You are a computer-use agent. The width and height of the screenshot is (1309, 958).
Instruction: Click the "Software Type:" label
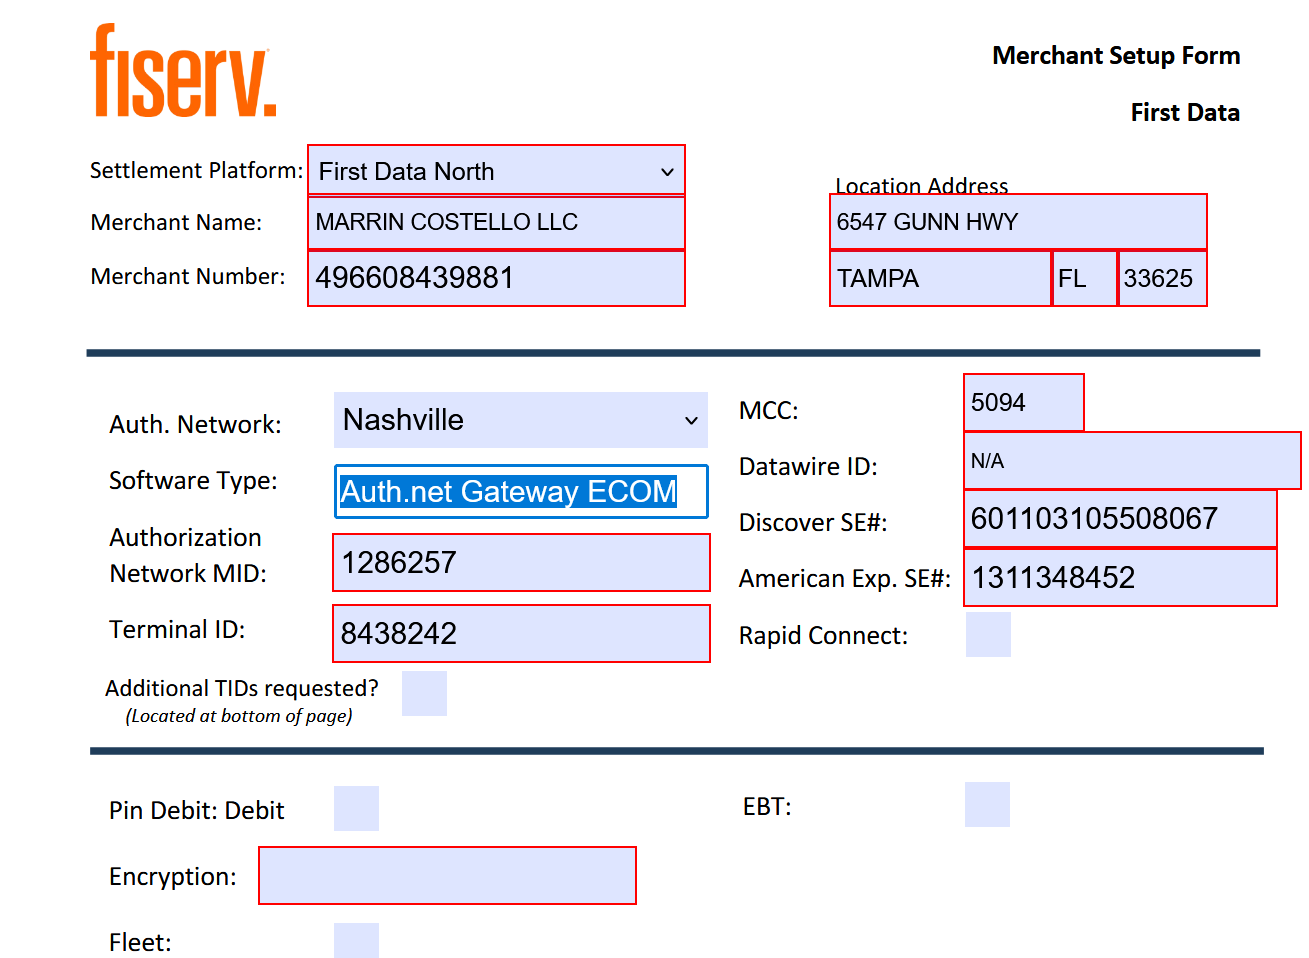[193, 481]
